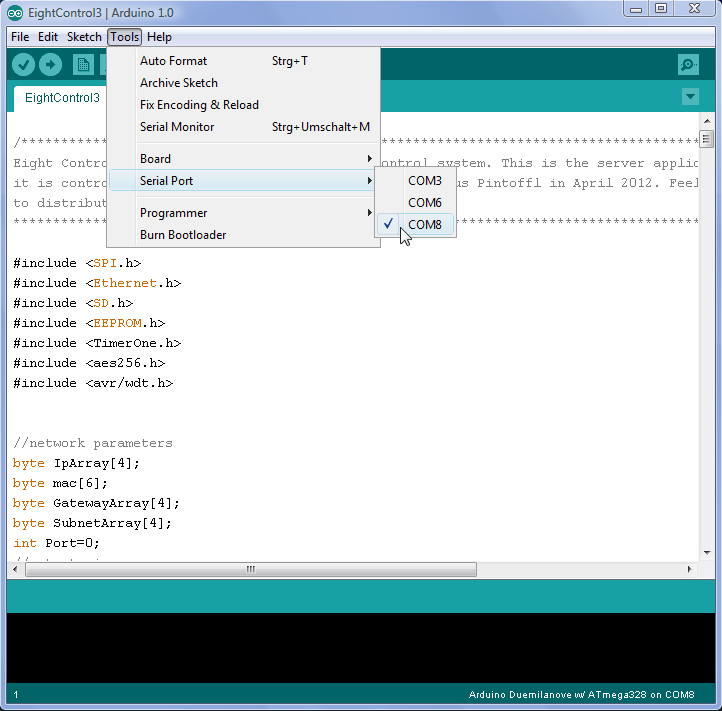Image resolution: width=722 pixels, height=711 pixels.
Task: Click the Arduino logo in title bar
Action: [15, 13]
